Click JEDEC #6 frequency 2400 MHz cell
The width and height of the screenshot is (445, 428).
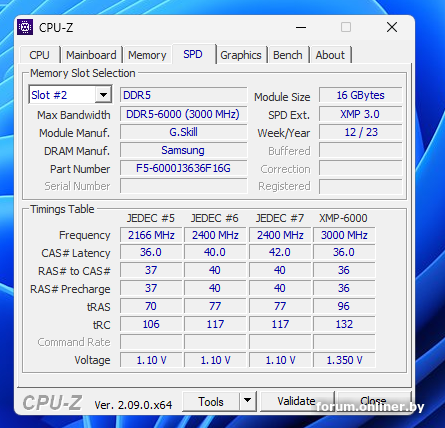[x=215, y=235]
